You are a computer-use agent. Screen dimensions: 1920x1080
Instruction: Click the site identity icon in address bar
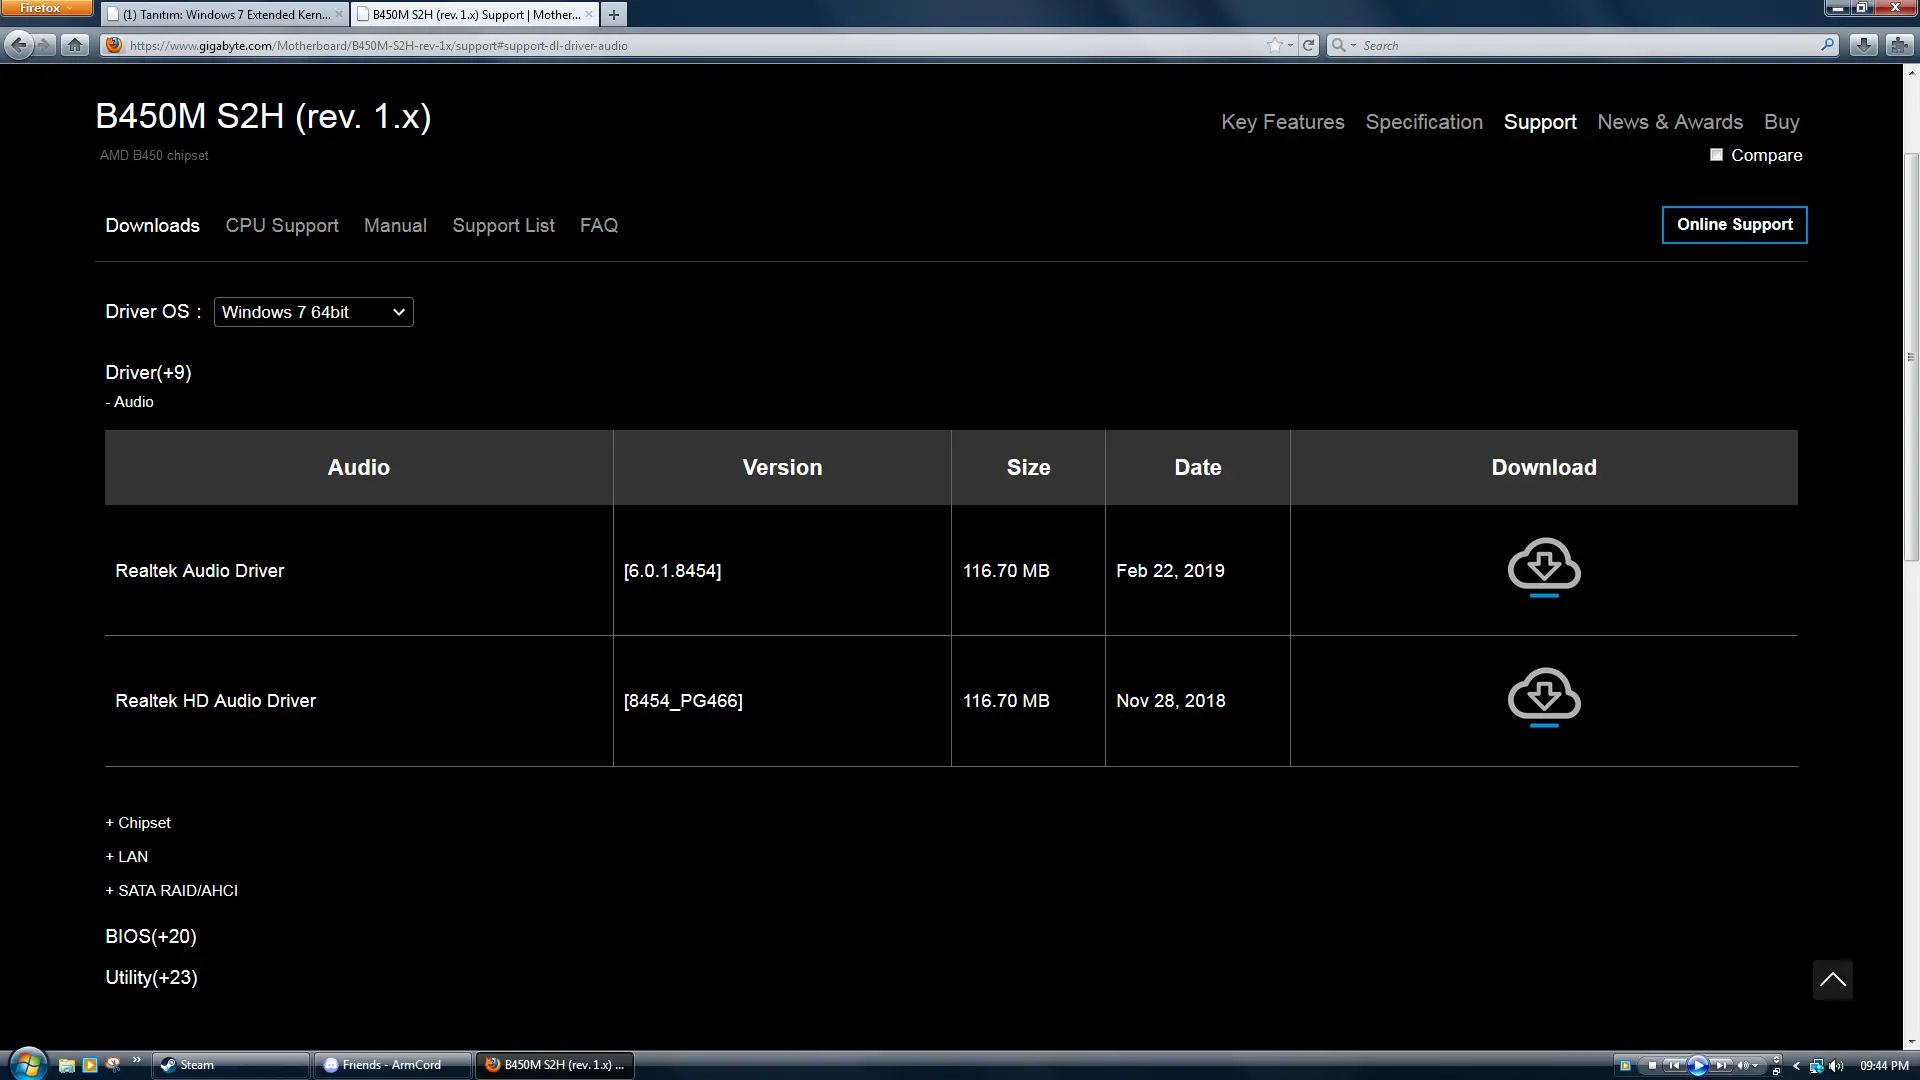[x=114, y=45]
